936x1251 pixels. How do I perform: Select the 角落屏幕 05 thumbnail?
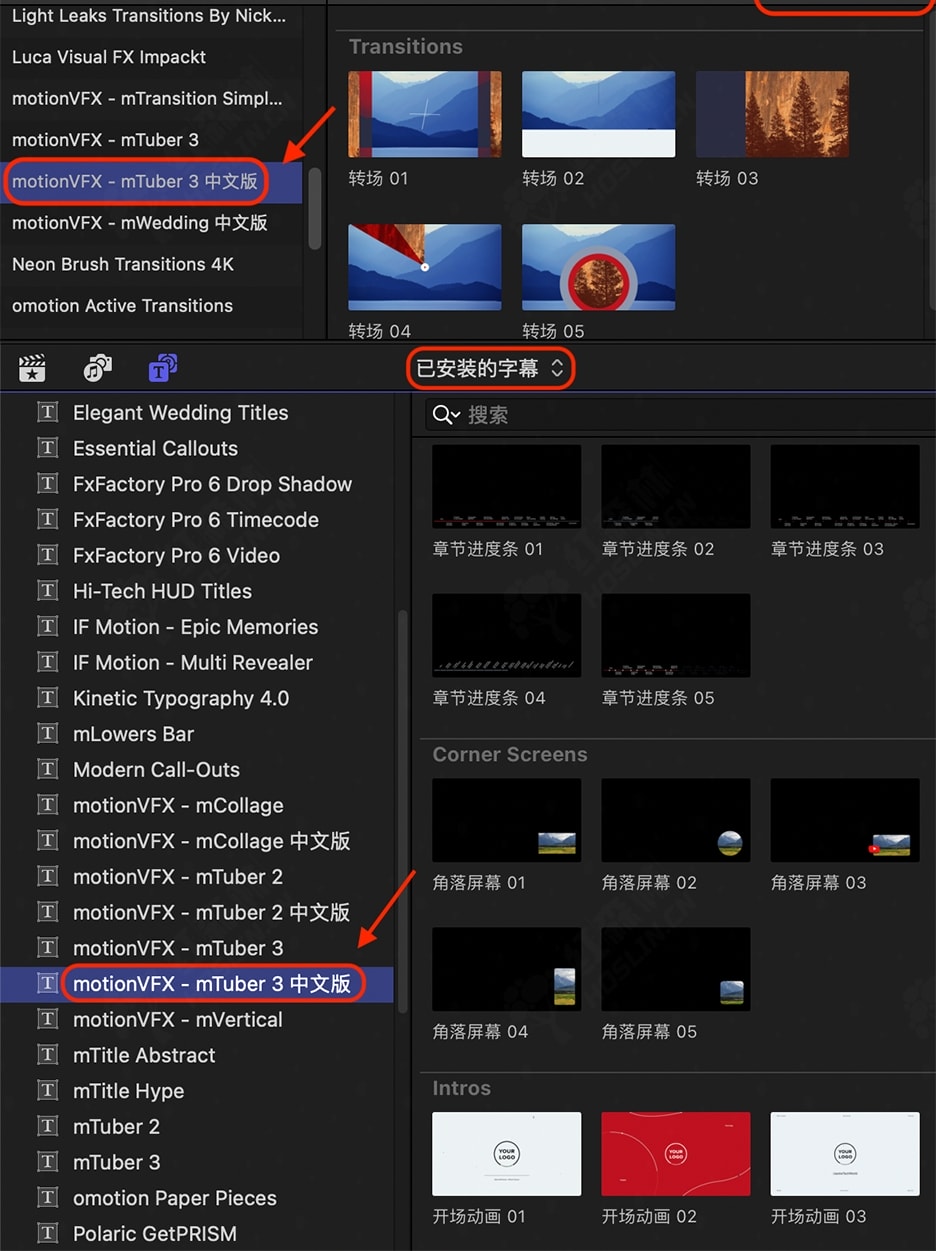click(x=676, y=970)
